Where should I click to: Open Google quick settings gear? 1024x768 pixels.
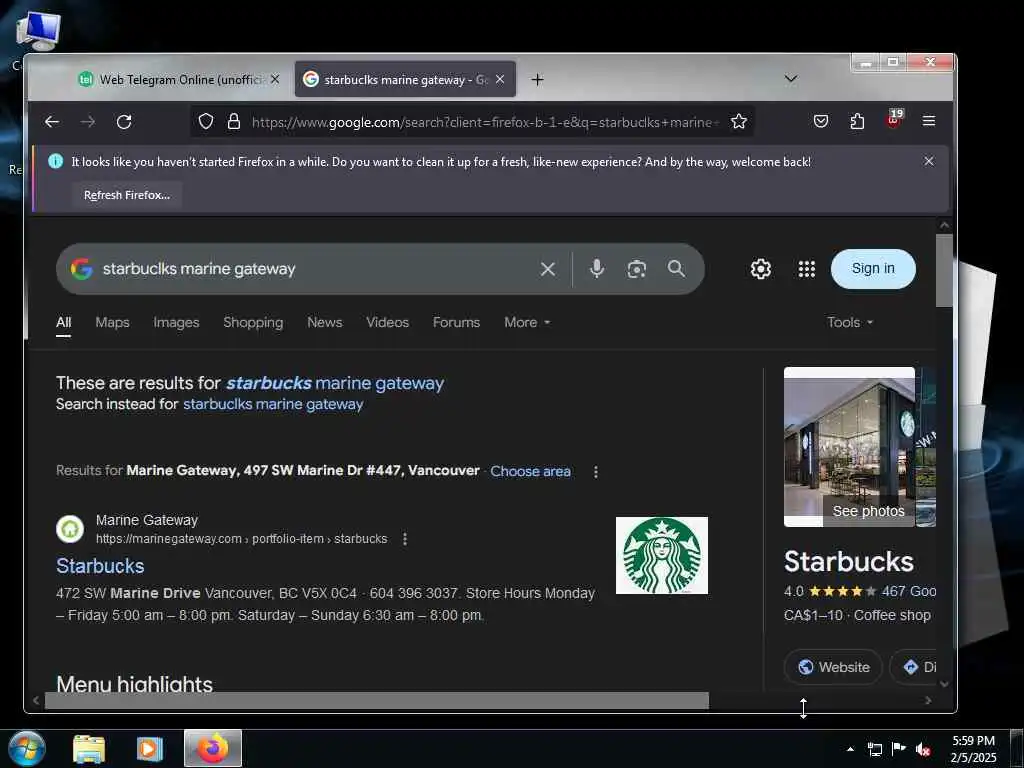click(761, 269)
